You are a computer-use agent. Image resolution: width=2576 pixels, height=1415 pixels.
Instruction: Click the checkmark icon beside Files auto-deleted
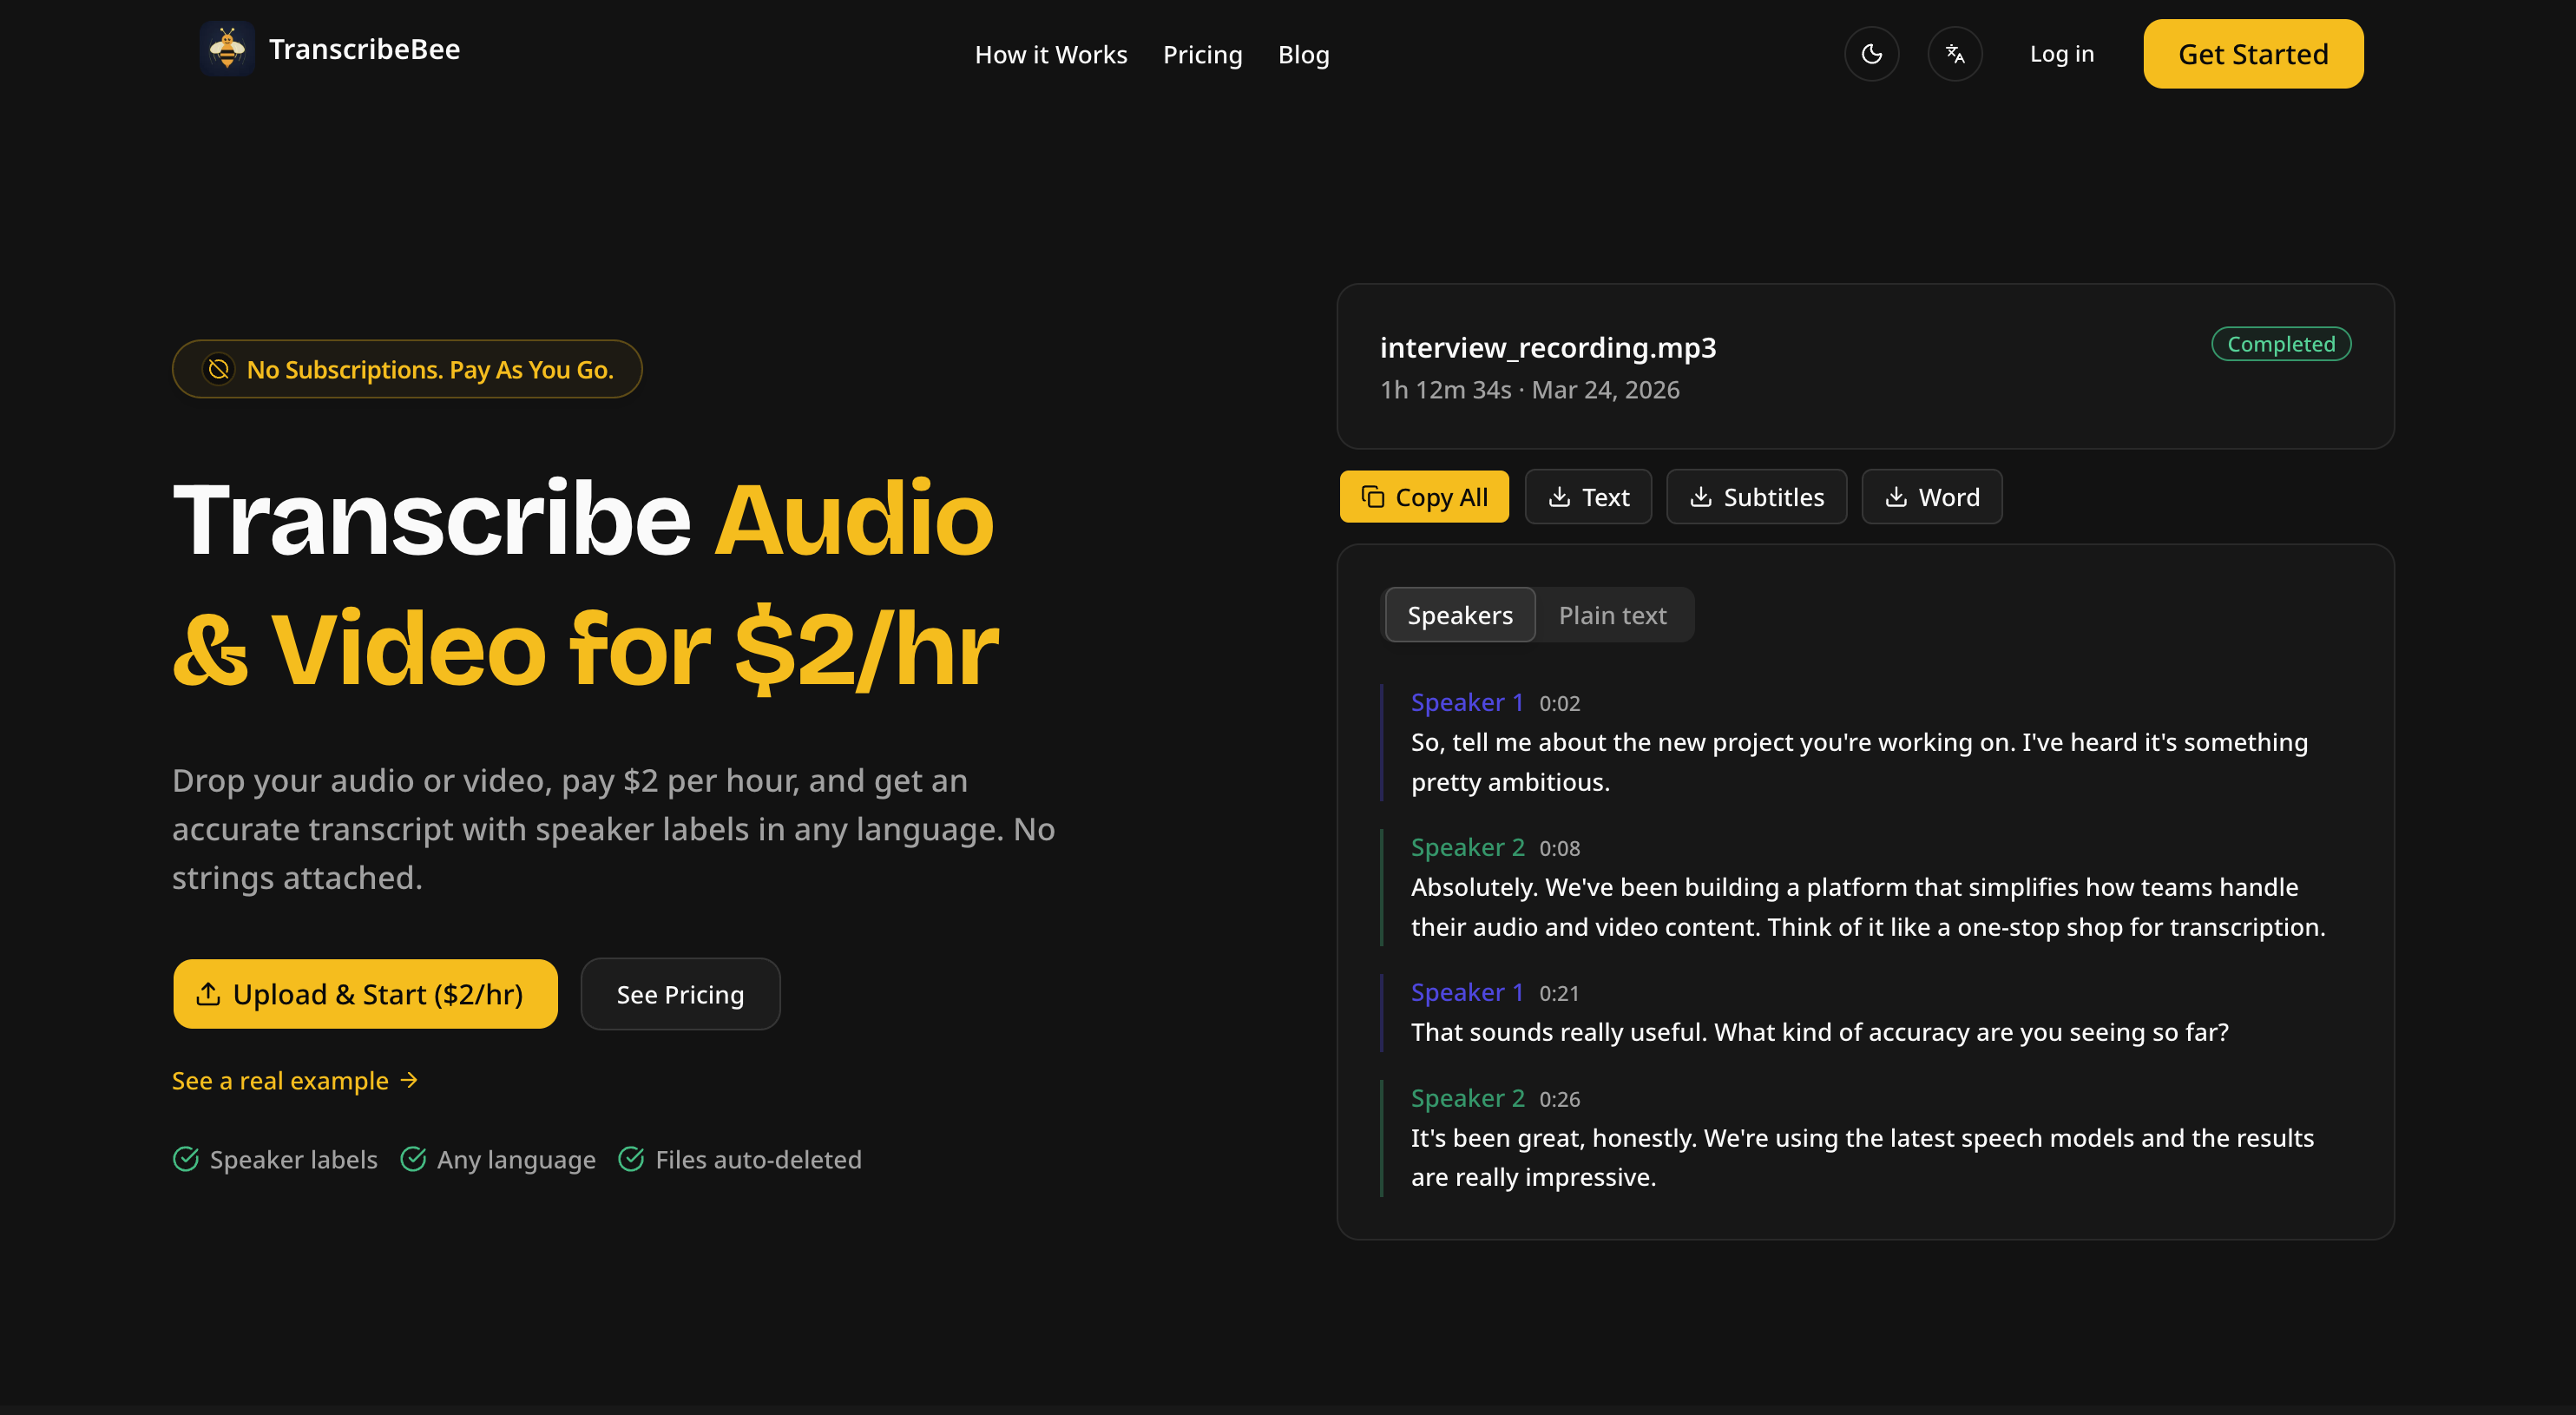tap(631, 1159)
